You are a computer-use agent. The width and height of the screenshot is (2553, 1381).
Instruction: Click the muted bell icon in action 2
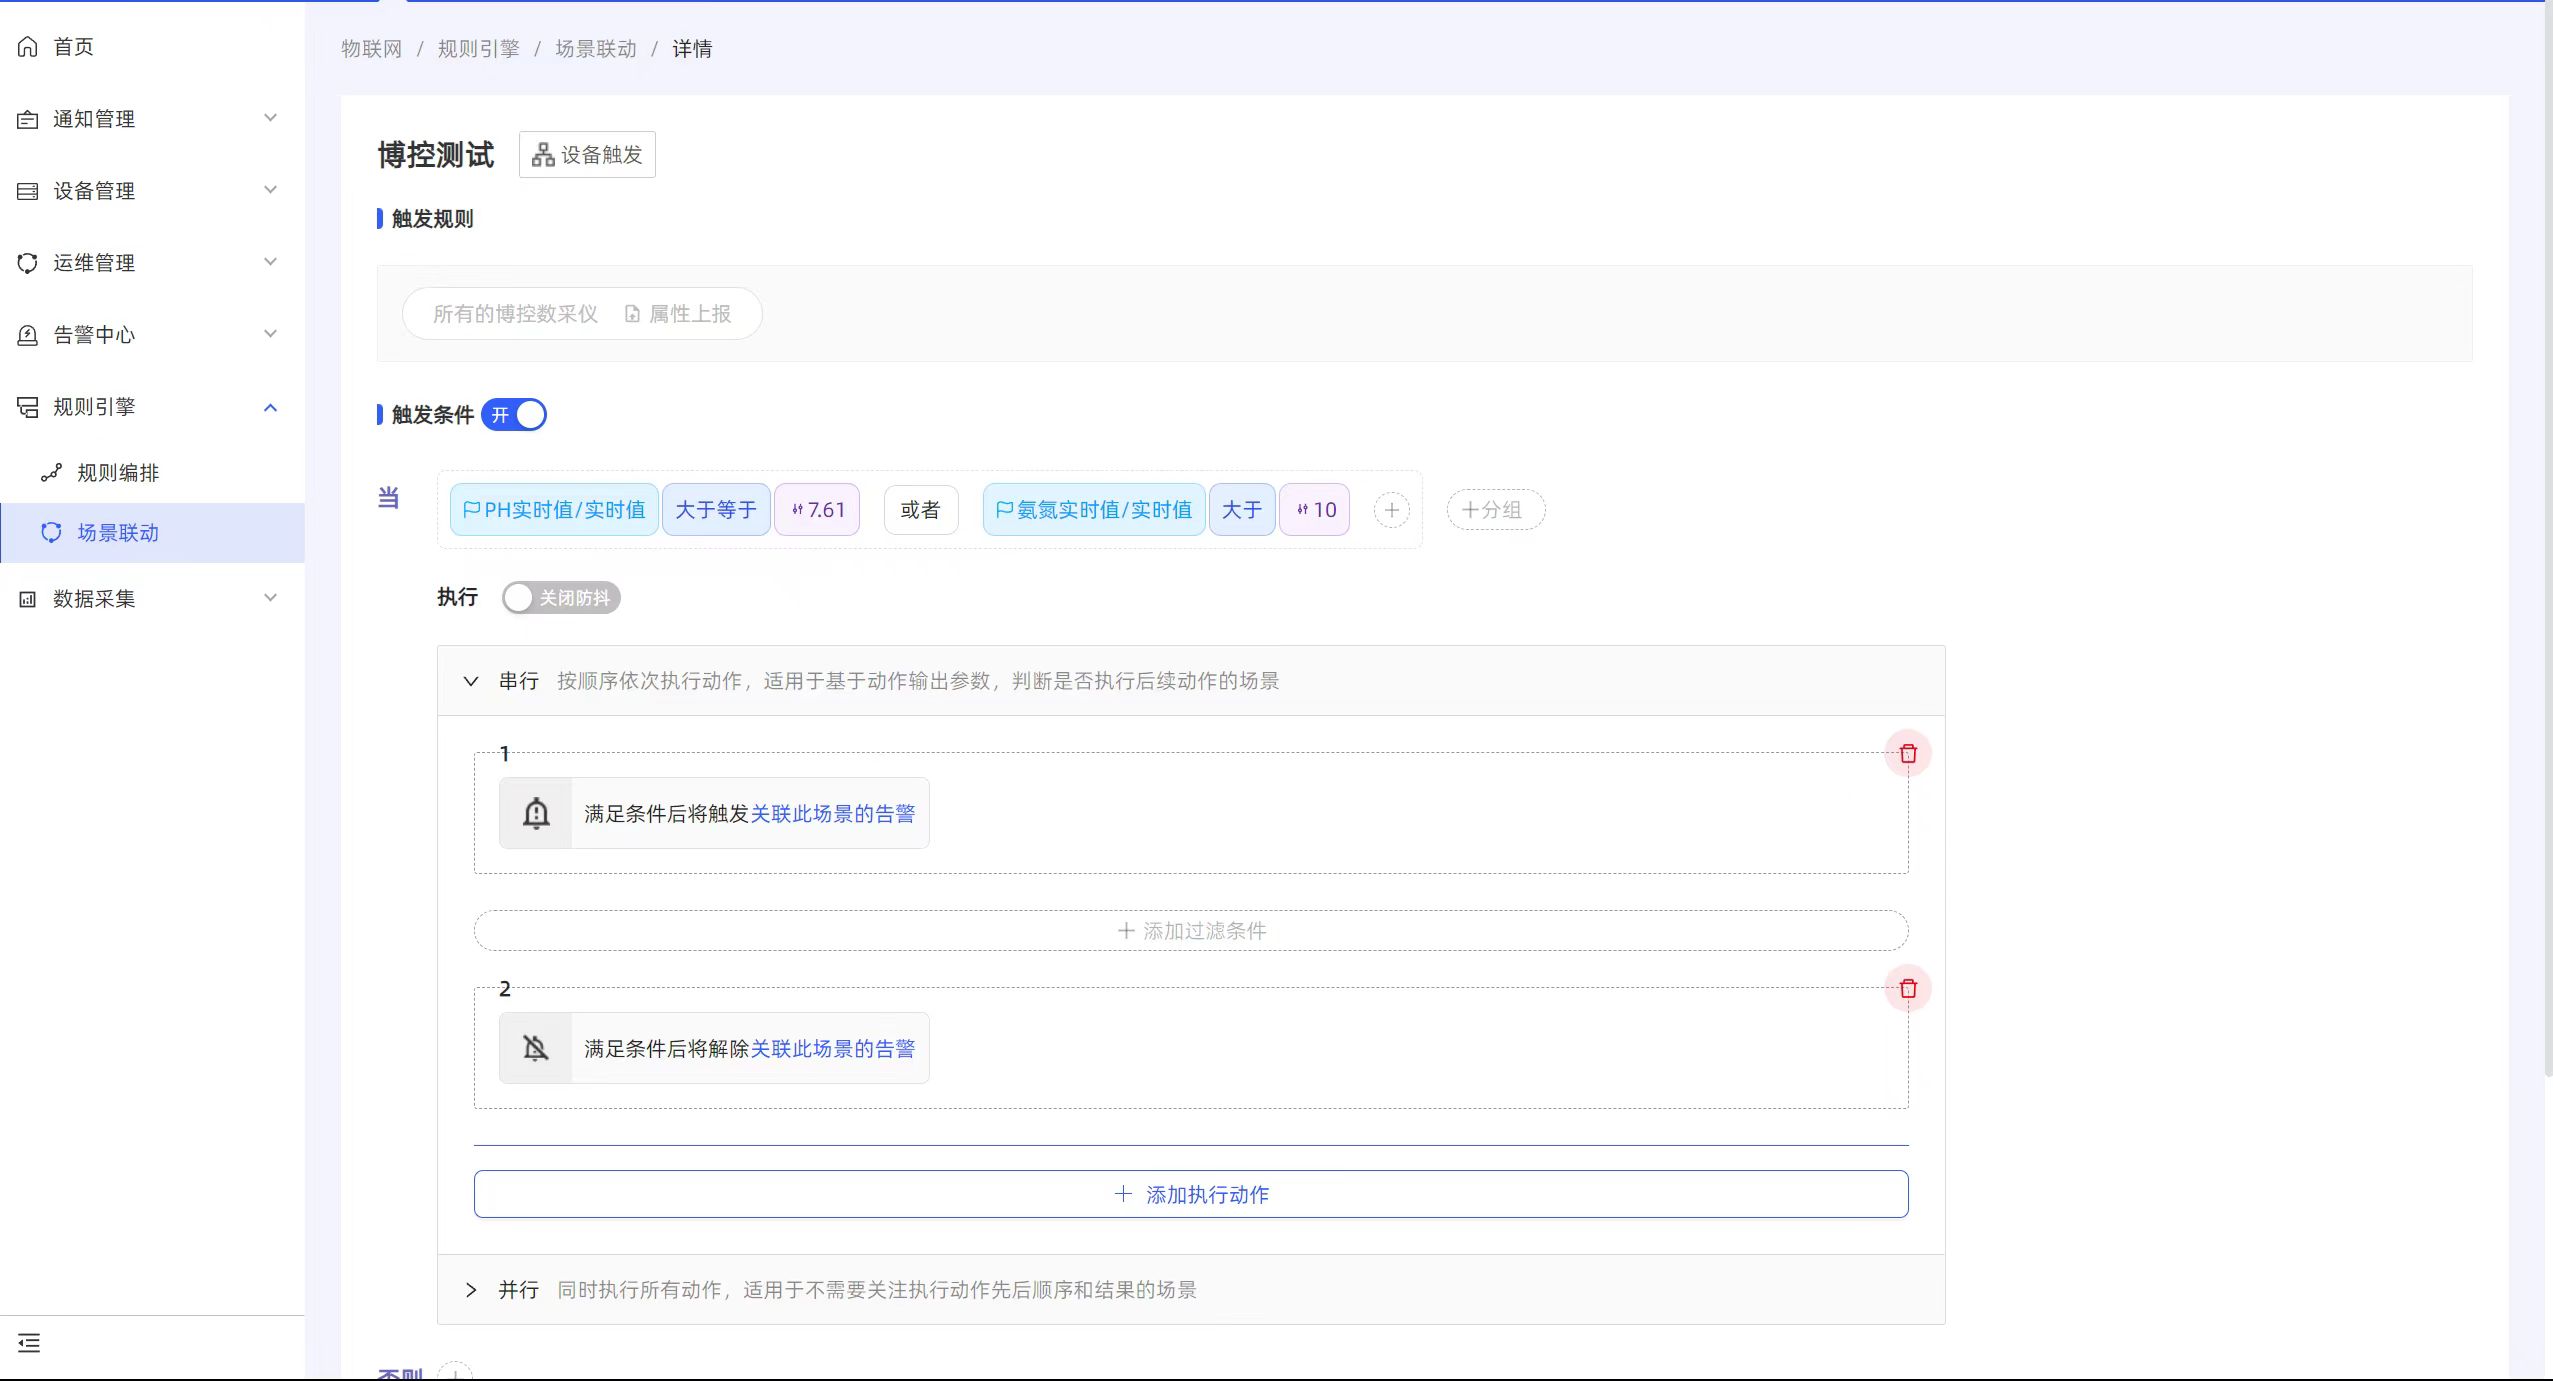(x=536, y=1048)
